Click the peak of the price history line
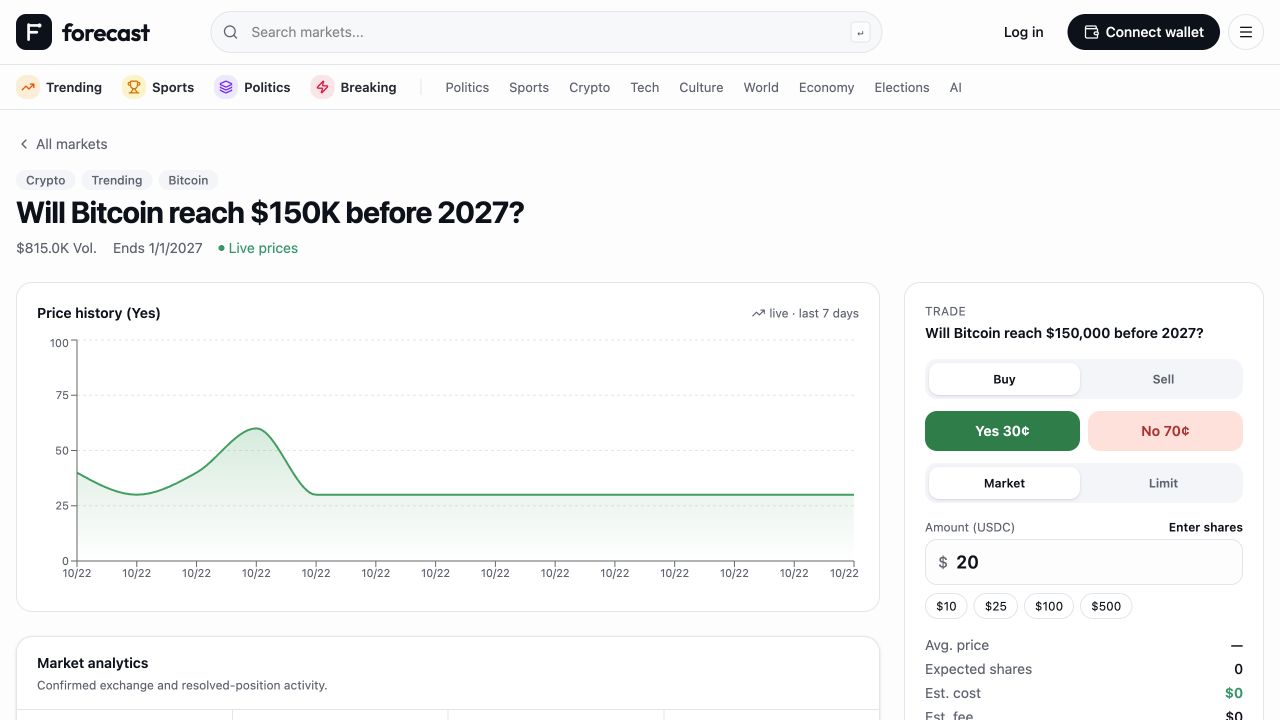Screen dimensions: 1280x720 point(257,429)
